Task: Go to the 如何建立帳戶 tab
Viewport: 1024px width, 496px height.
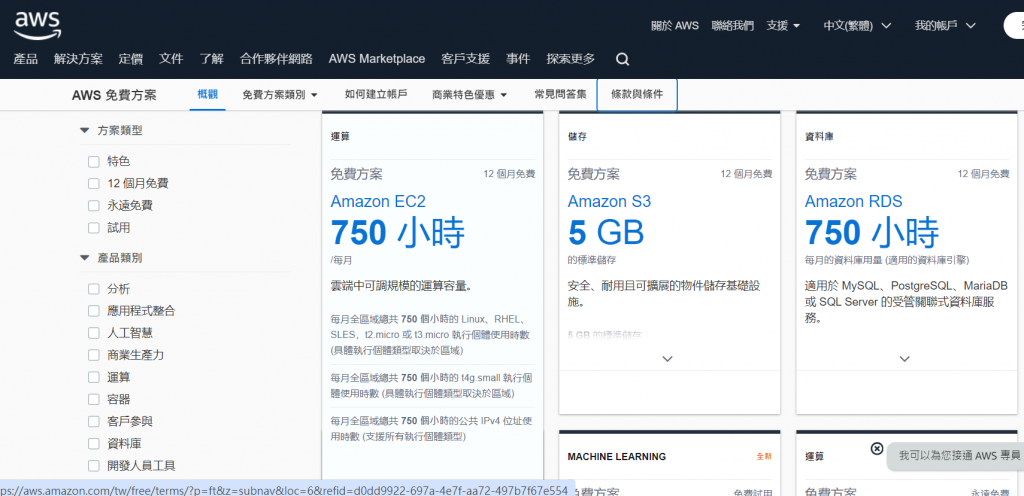Action: (376, 95)
